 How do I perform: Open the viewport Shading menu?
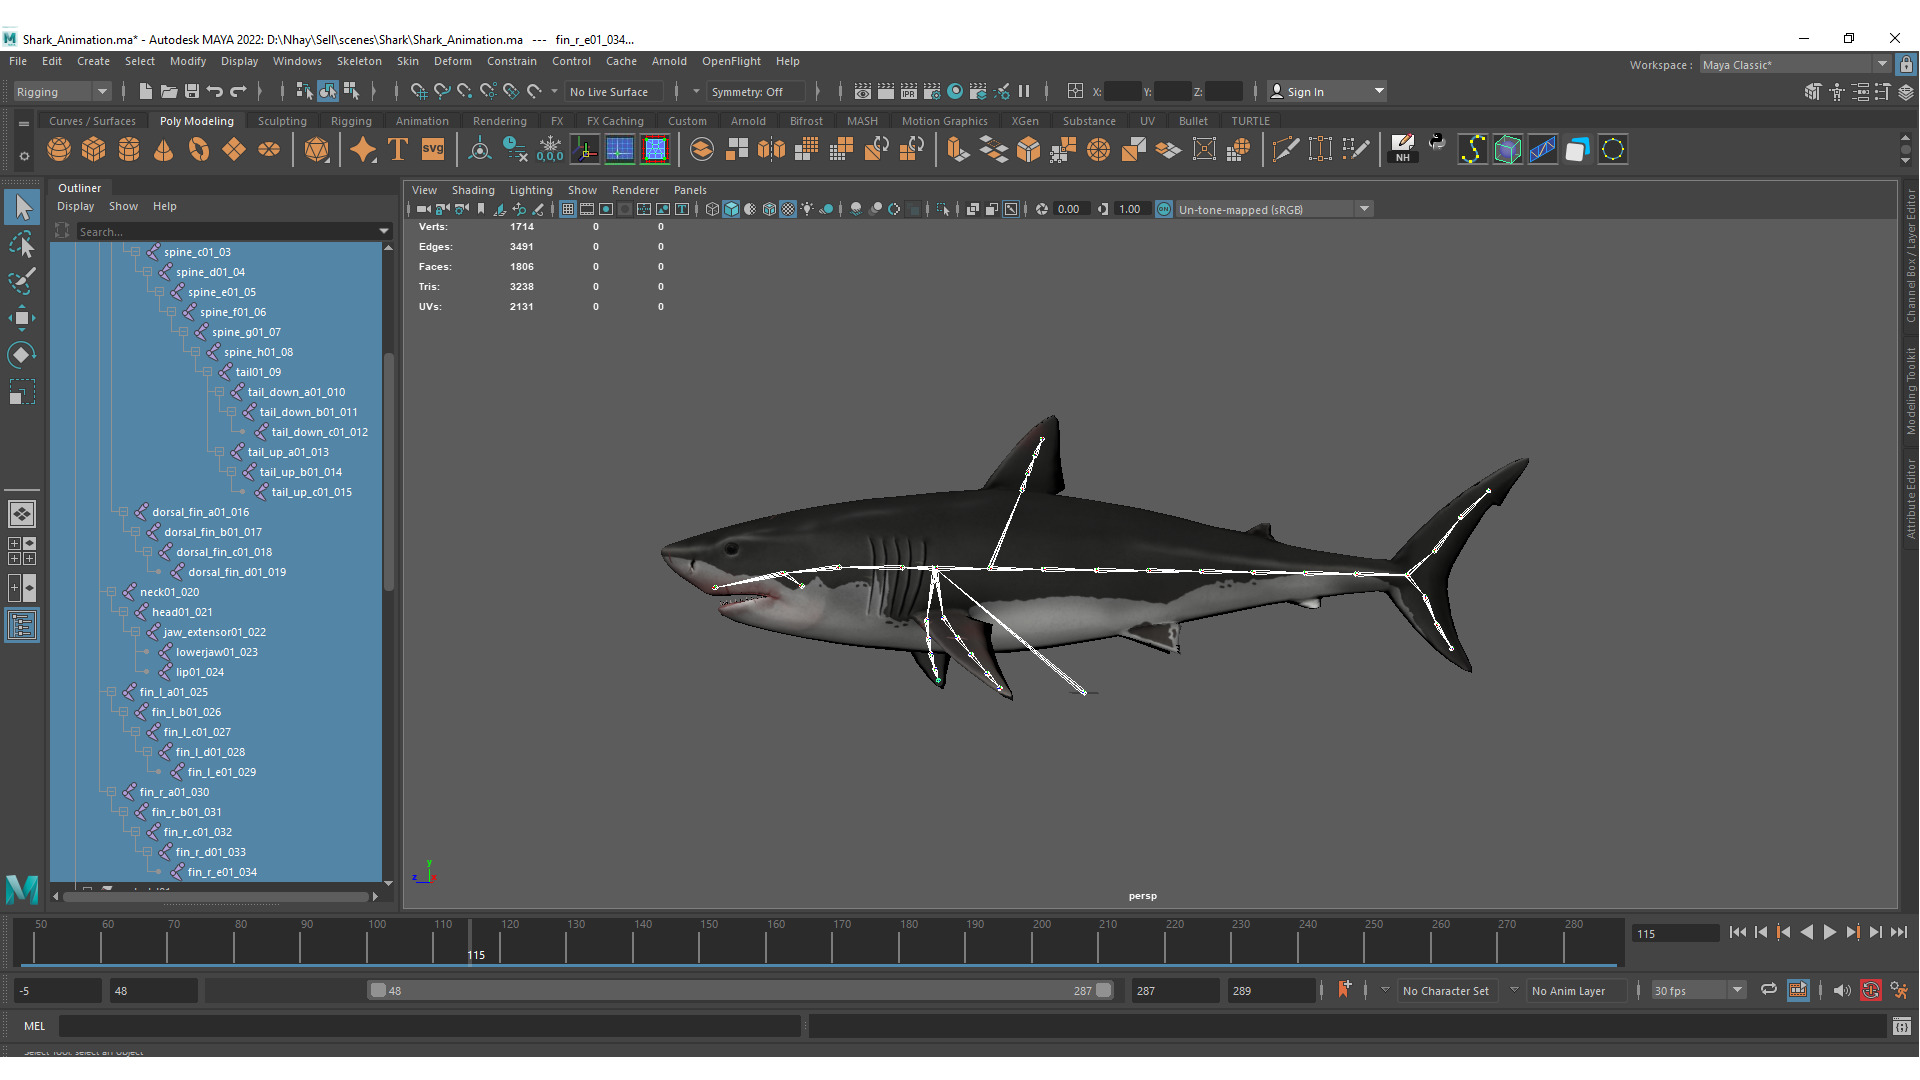tap(473, 190)
